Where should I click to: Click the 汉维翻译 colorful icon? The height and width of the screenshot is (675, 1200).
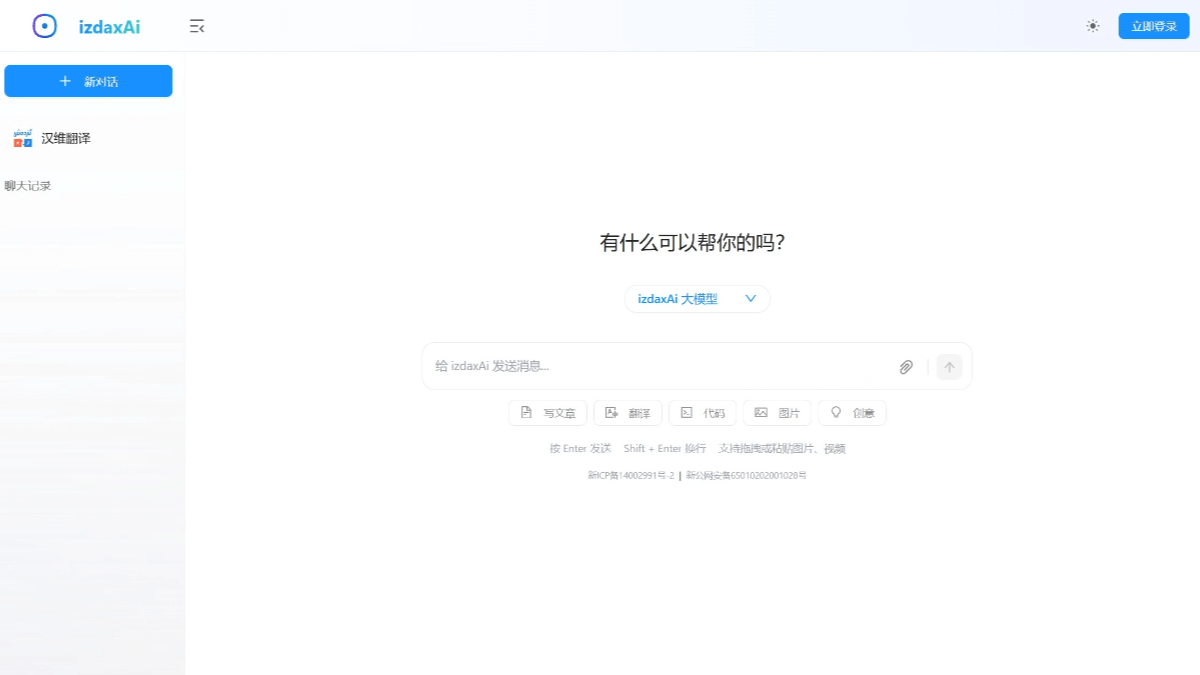[x=23, y=138]
